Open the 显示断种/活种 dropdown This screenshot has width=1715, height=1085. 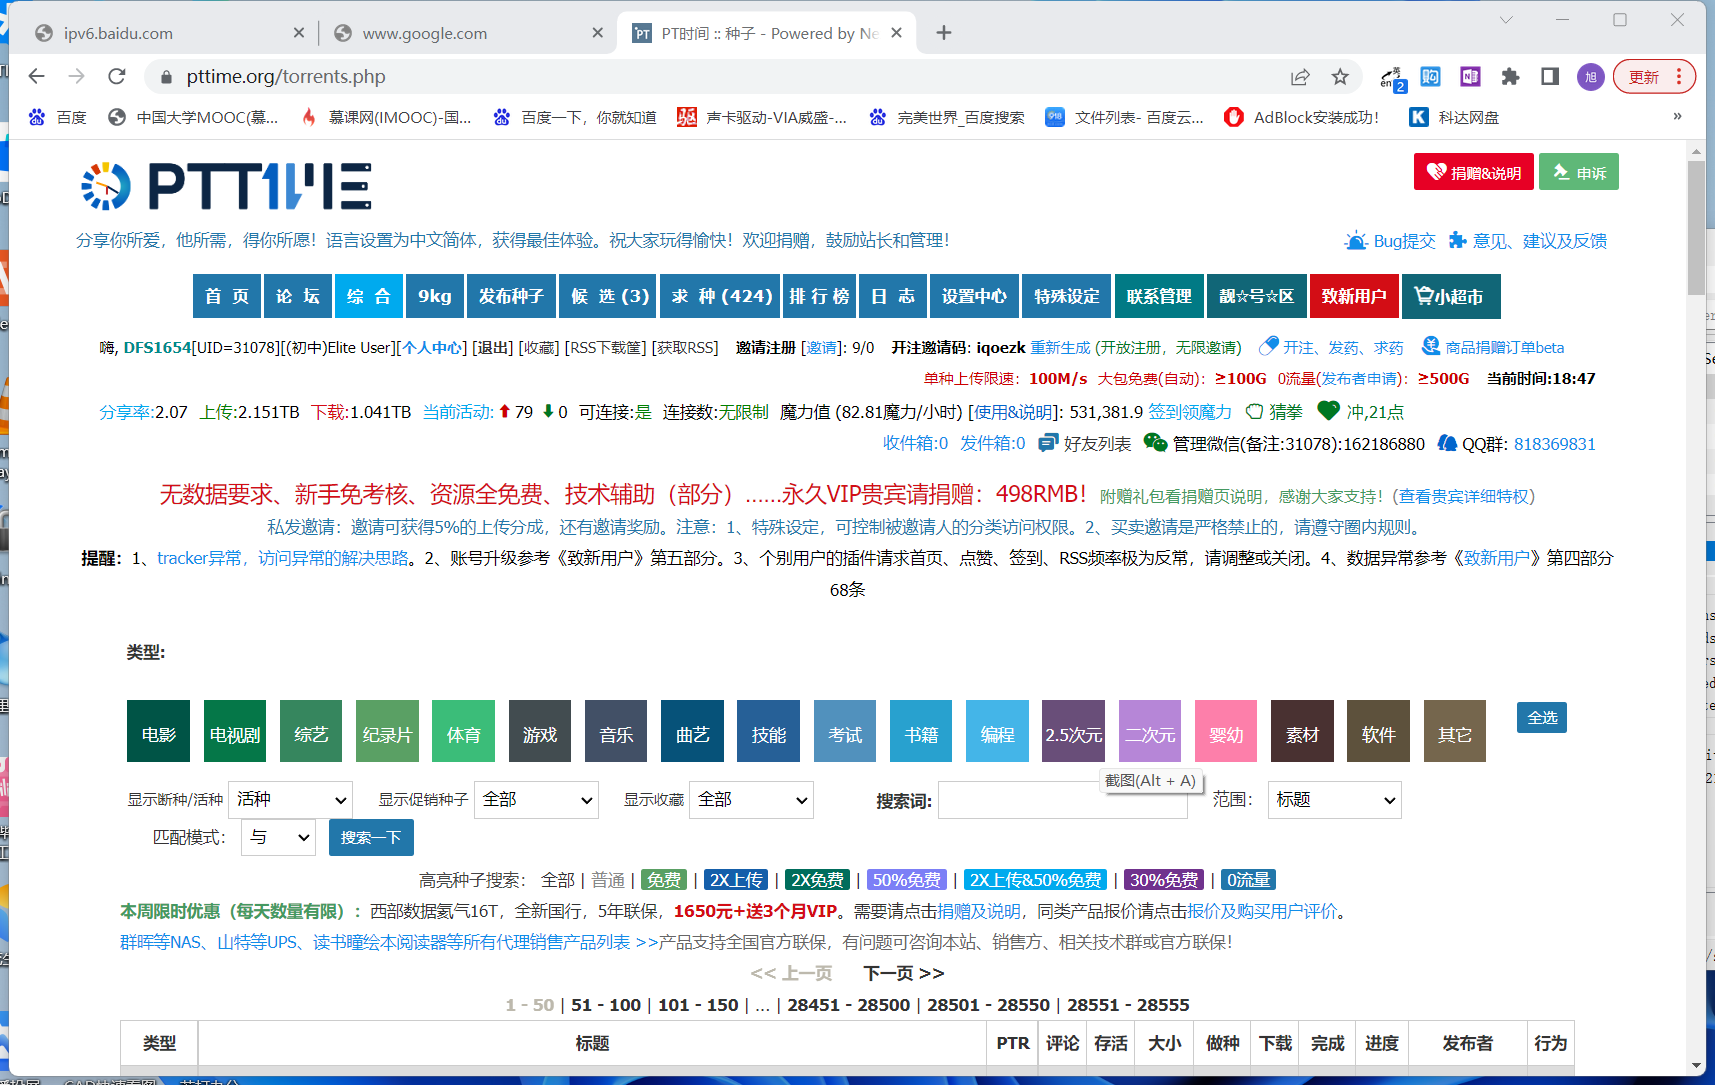click(x=290, y=800)
